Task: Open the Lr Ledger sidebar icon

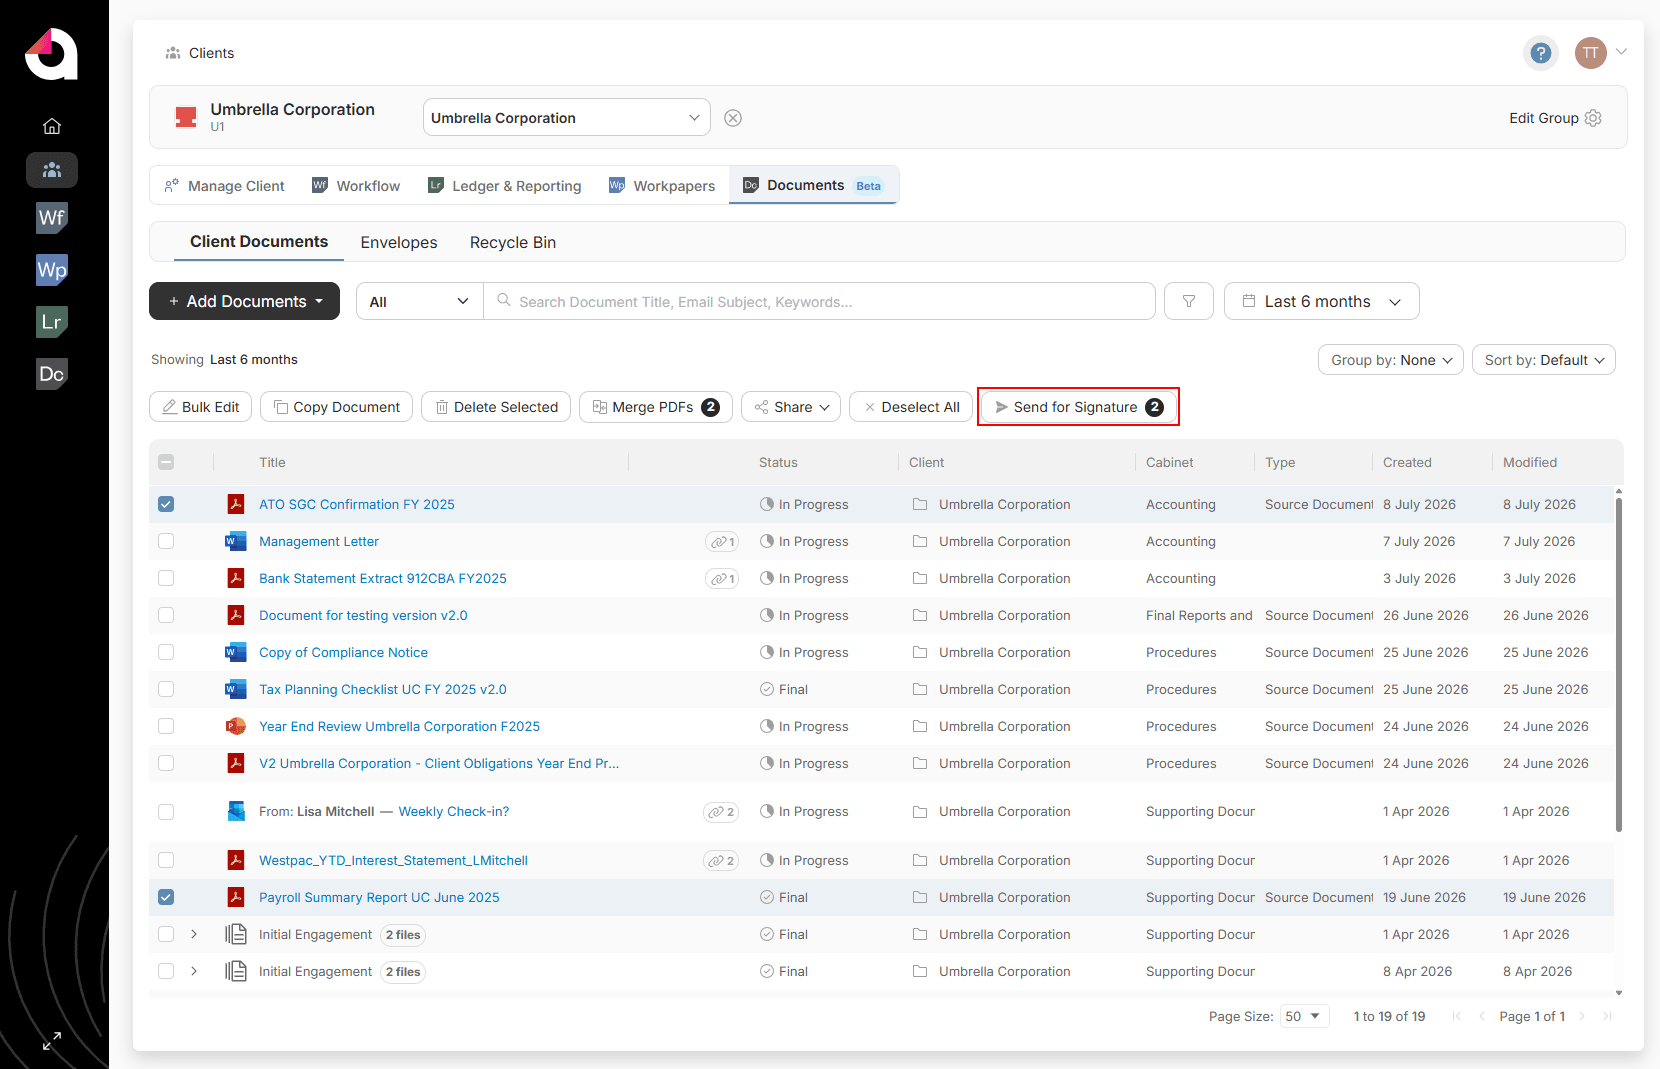Action: (x=52, y=322)
